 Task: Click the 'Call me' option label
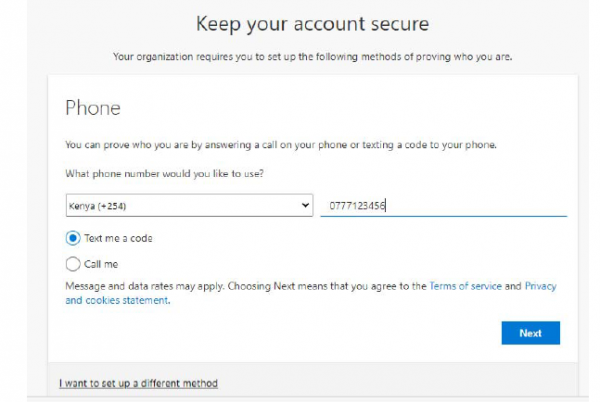pyautogui.click(x=101, y=265)
